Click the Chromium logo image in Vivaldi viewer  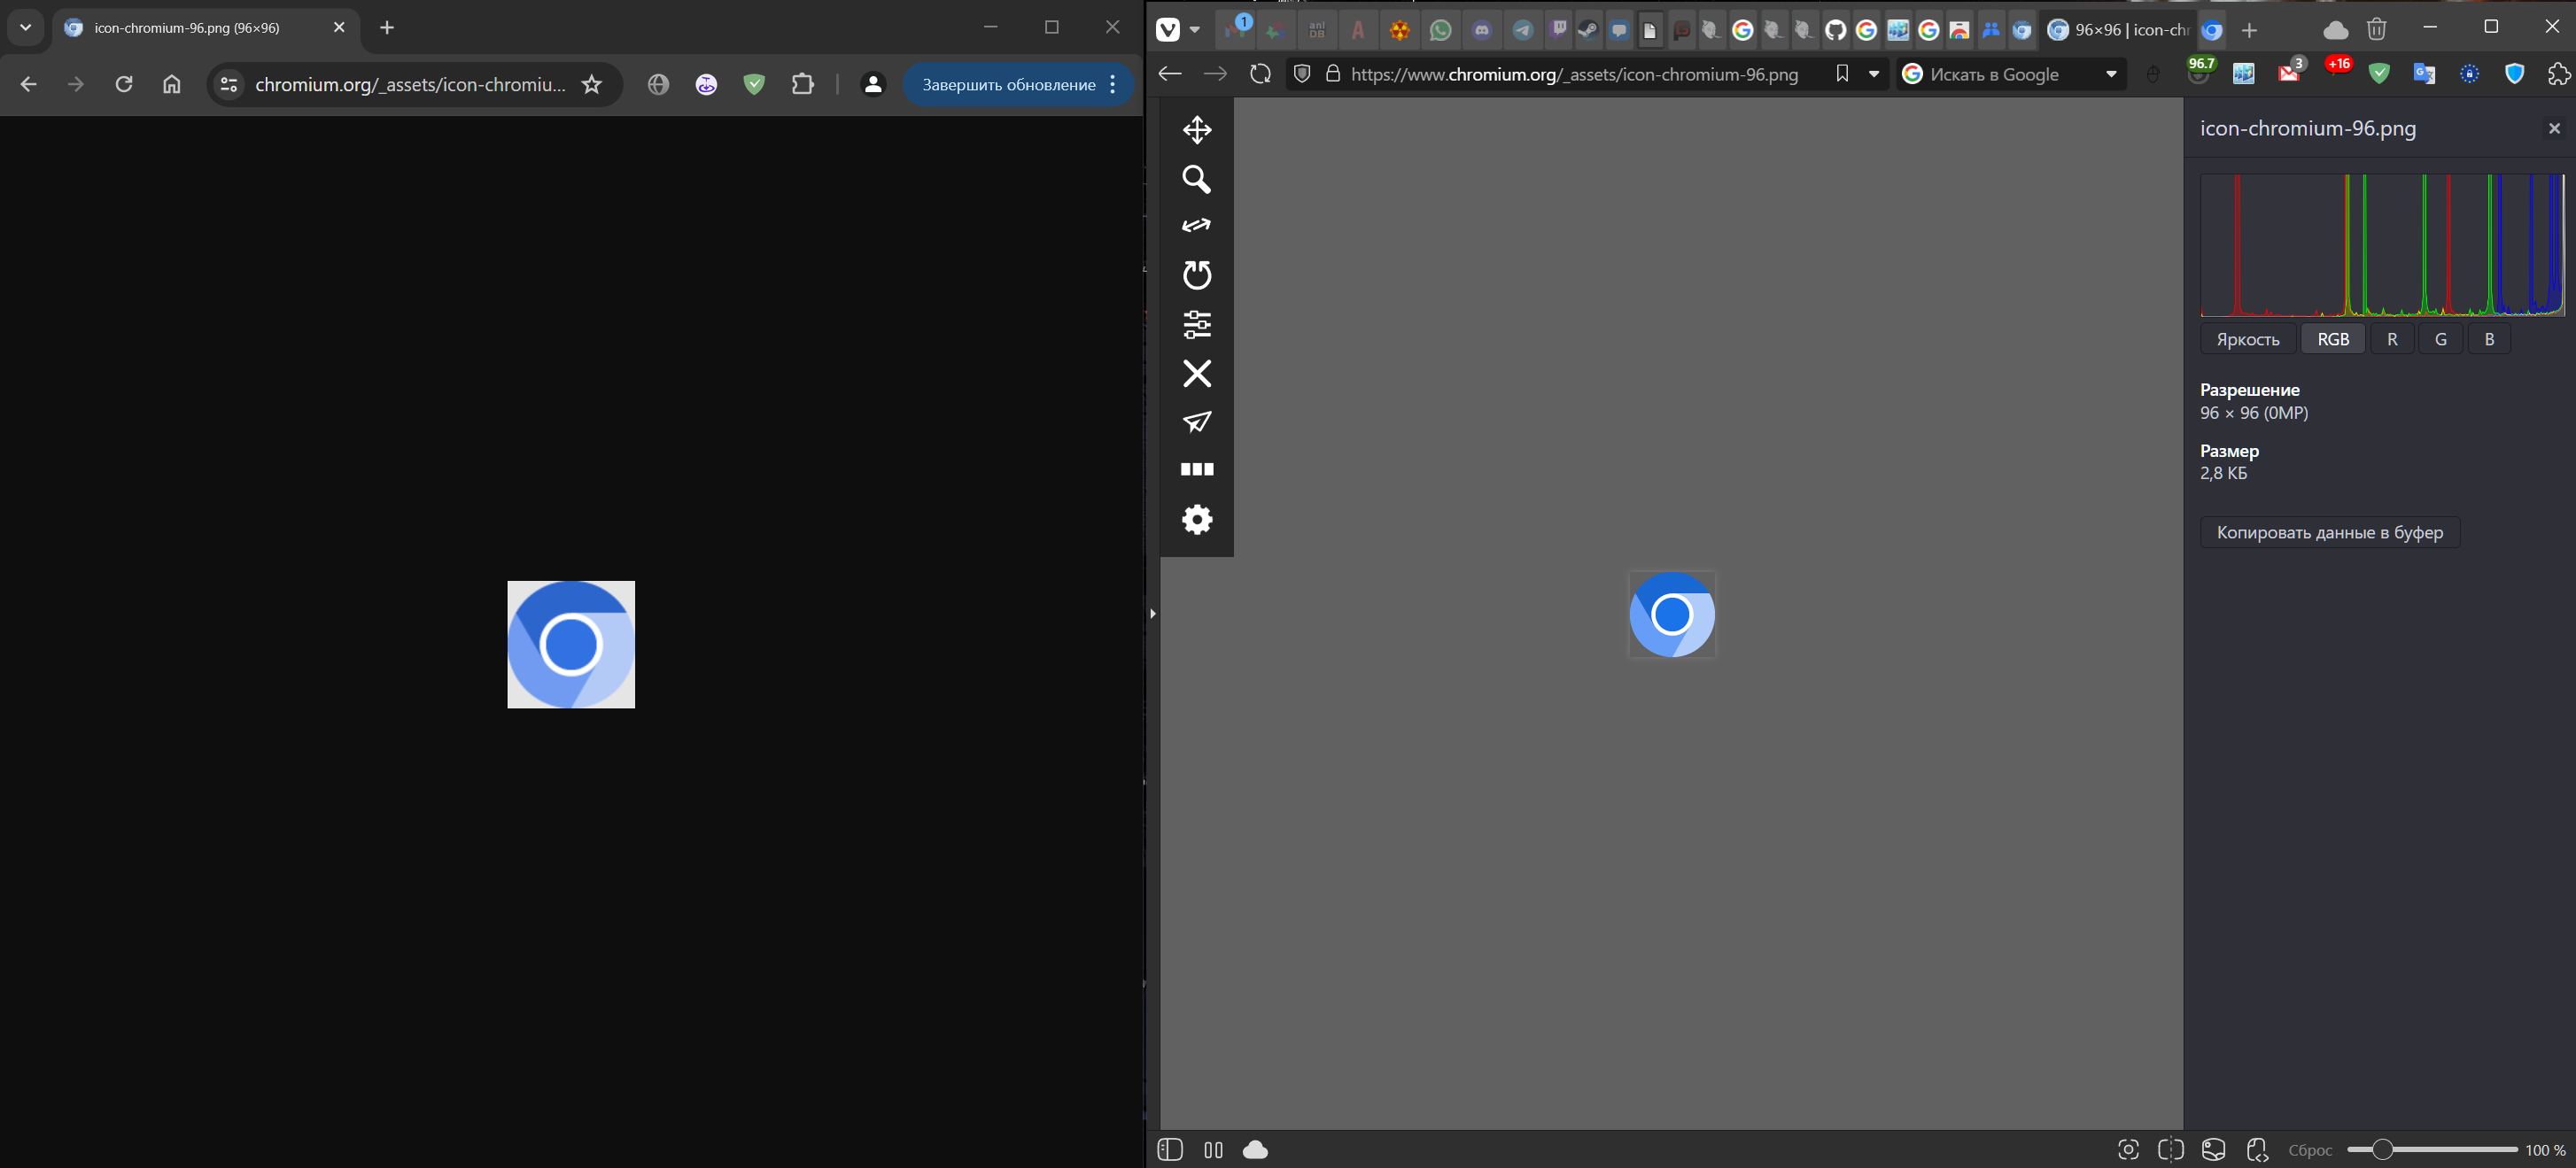coord(1672,614)
